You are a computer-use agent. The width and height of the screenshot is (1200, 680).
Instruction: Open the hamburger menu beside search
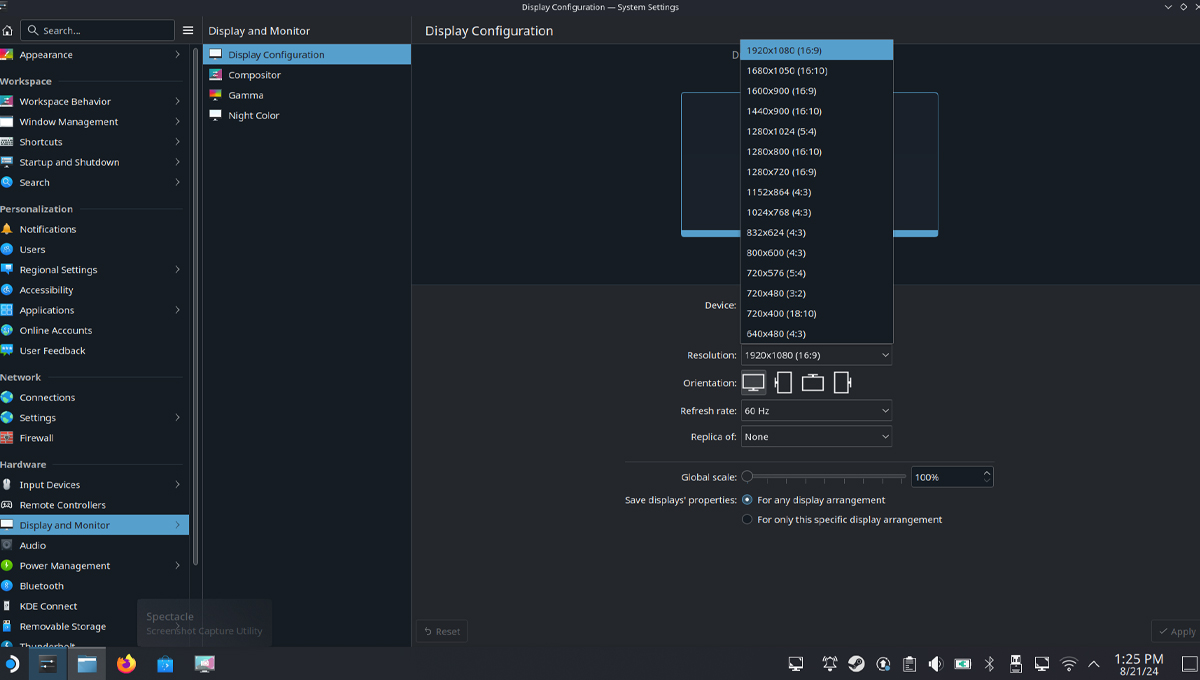tap(188, 31)
